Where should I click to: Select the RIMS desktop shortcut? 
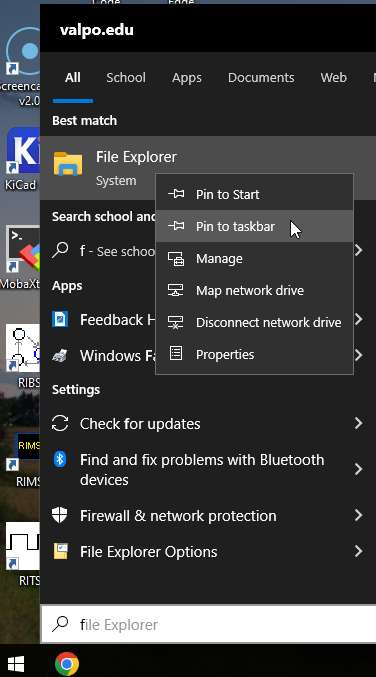pos(23,459)
